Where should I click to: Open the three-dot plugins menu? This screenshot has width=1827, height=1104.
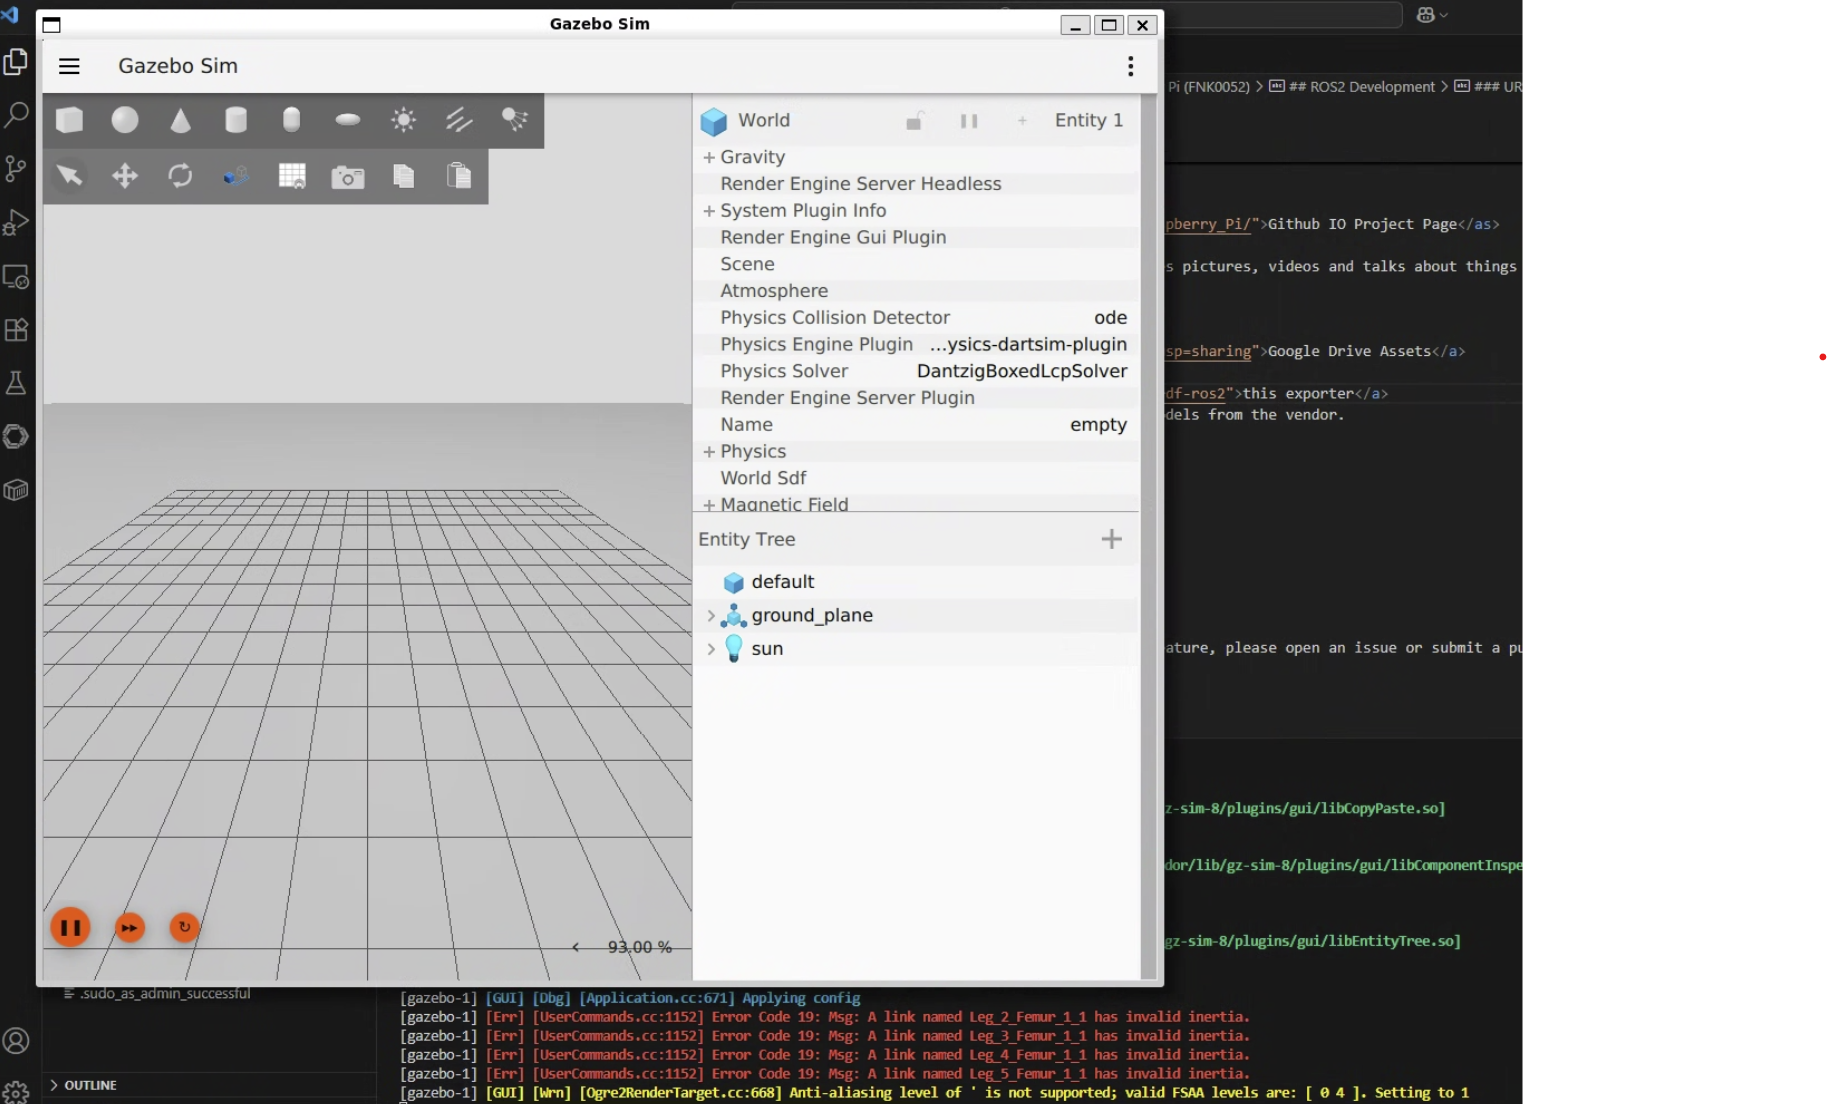click(x=1130, y=66)
